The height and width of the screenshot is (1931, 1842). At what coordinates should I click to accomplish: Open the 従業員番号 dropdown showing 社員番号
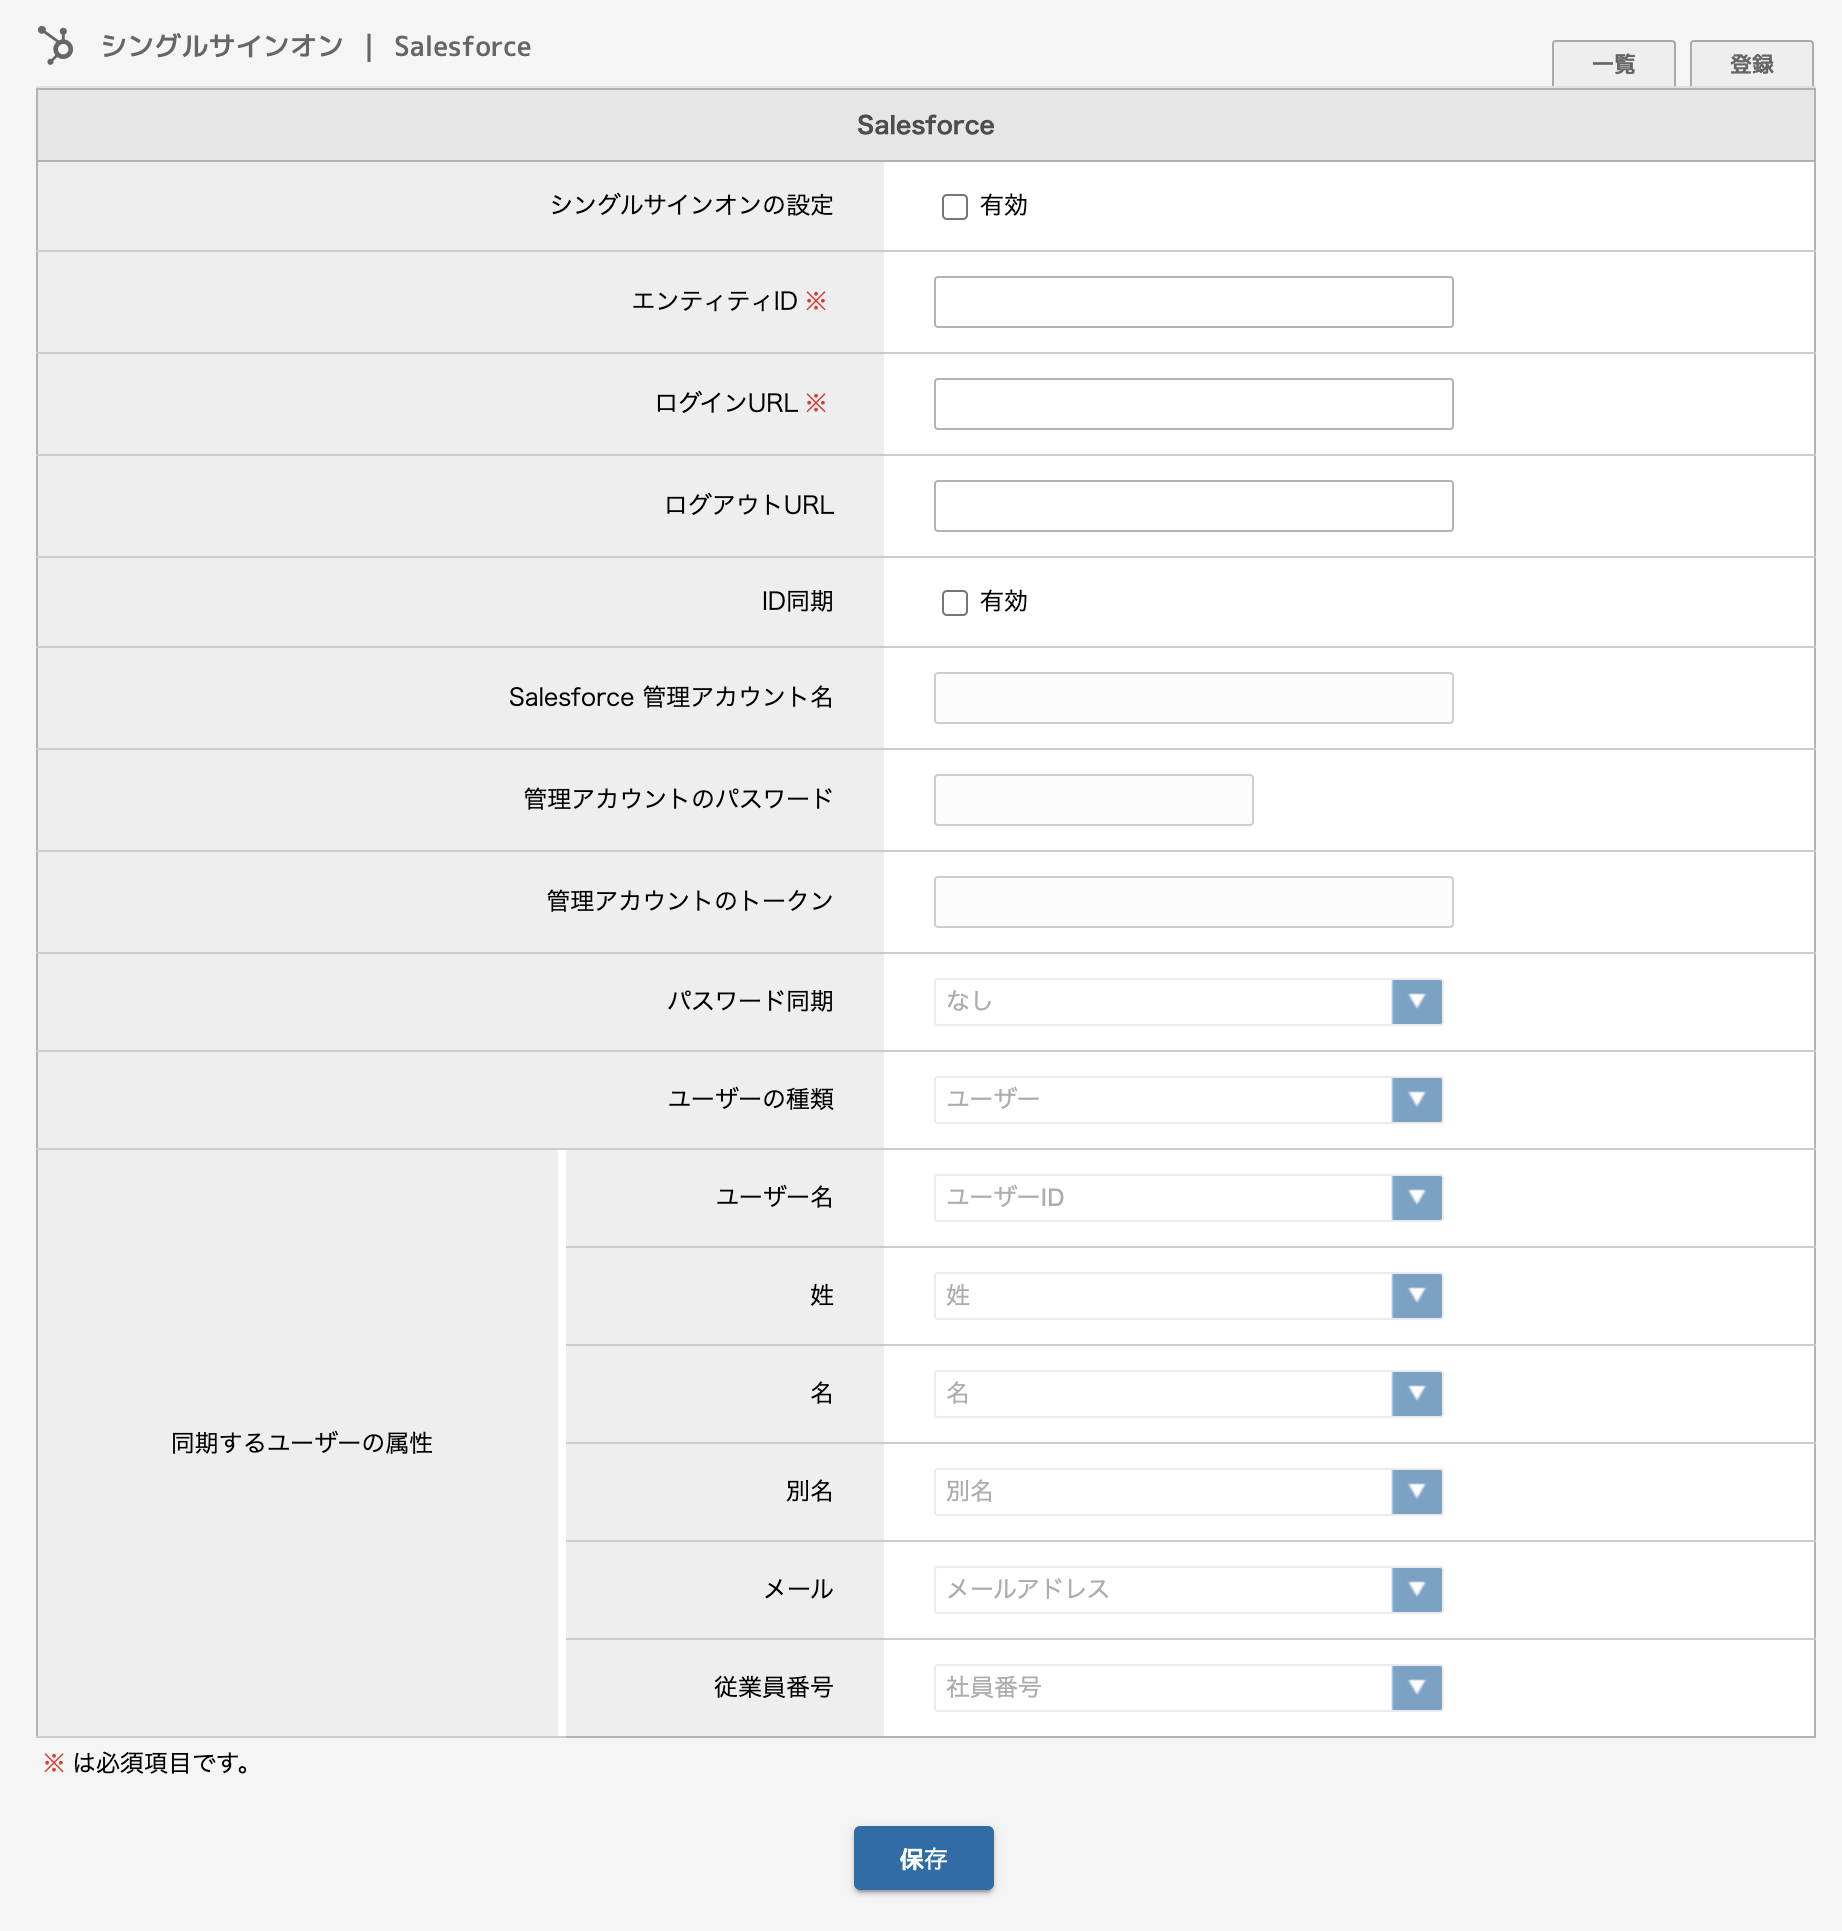point(1188,1687)
